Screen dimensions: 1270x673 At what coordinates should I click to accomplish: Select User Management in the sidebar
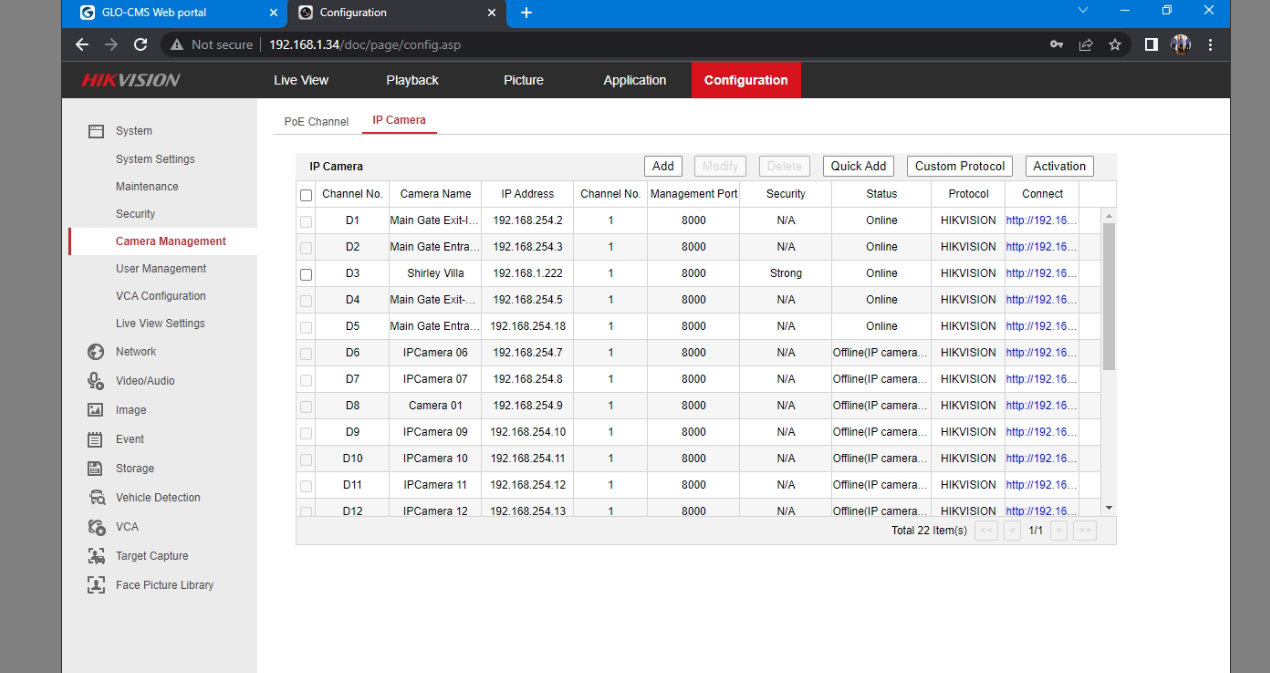[x=161, y=269]
